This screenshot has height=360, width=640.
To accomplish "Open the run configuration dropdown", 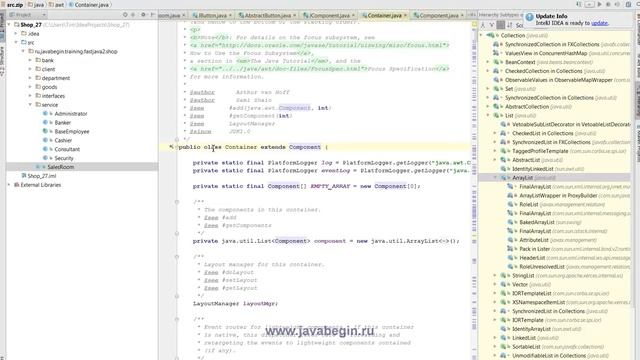I will [x=589, y=4].
